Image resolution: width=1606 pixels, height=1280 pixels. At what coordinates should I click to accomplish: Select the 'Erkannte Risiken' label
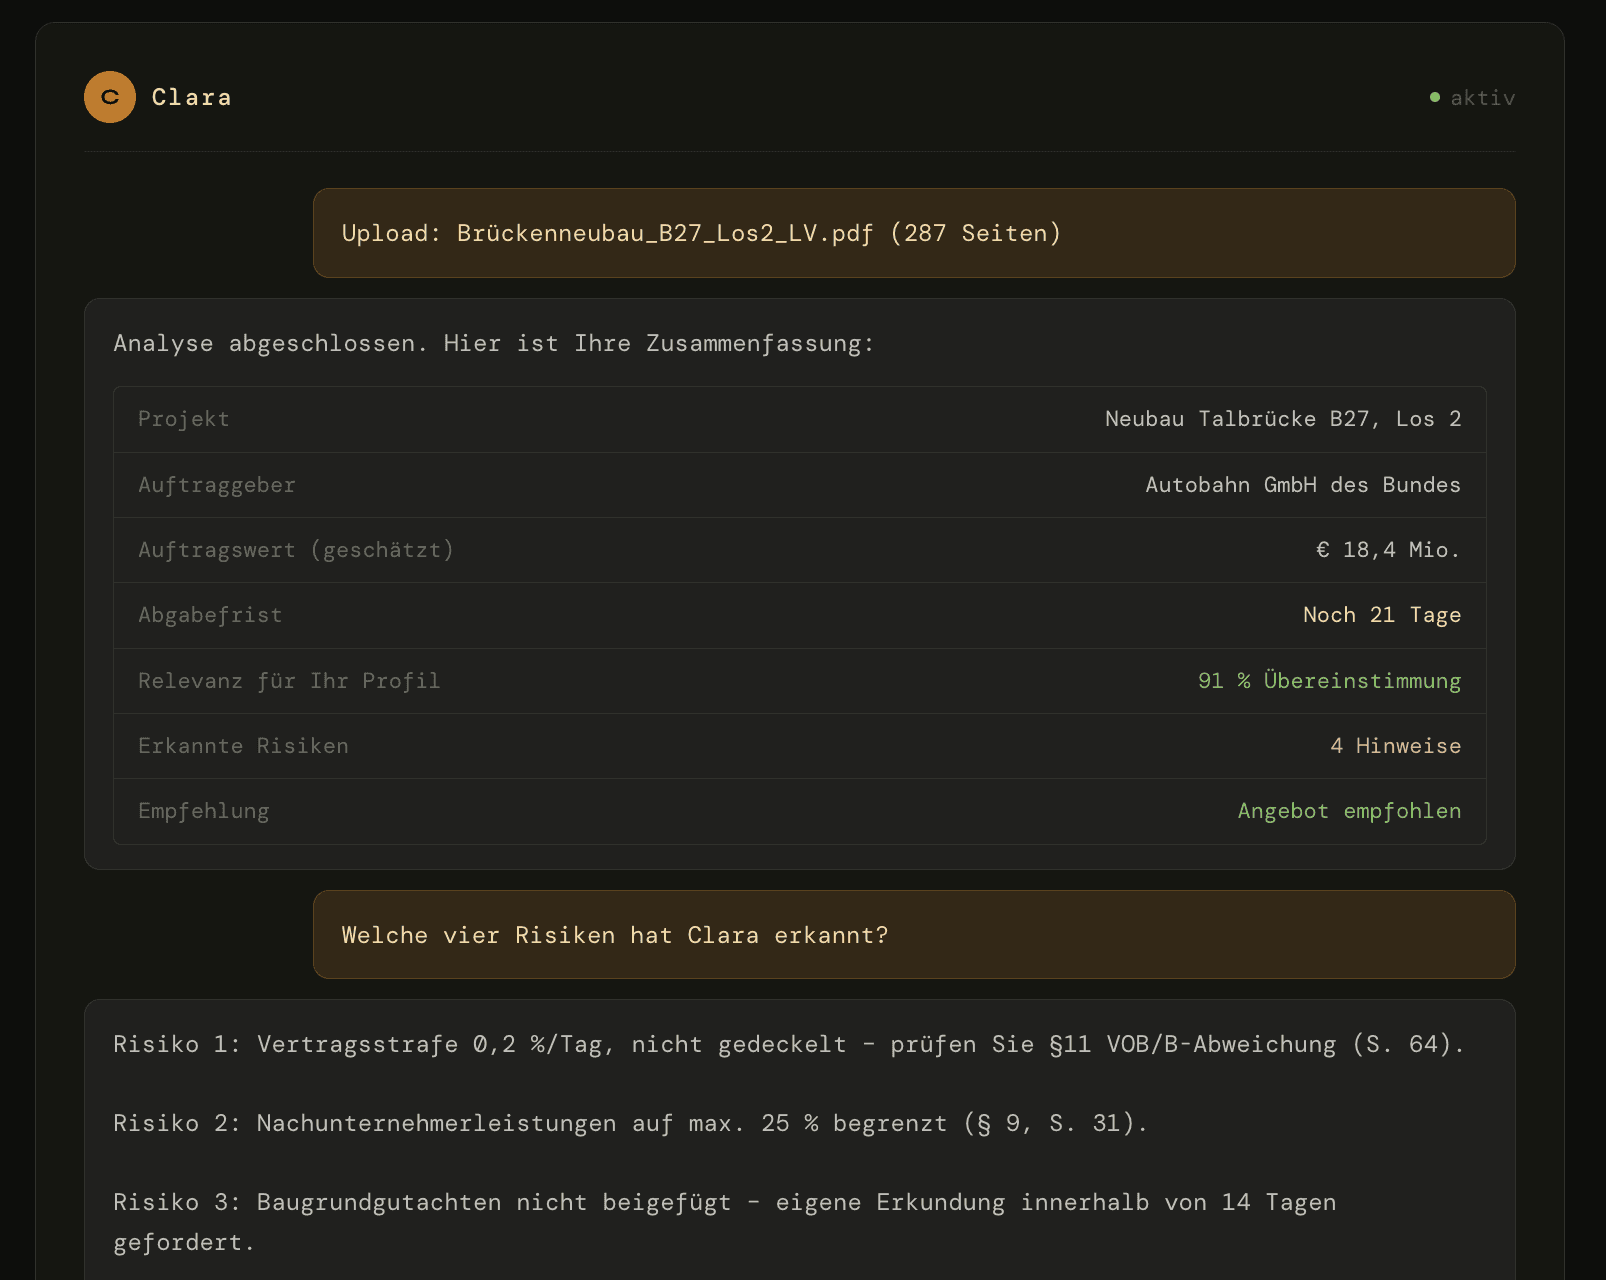click(243, 746)
